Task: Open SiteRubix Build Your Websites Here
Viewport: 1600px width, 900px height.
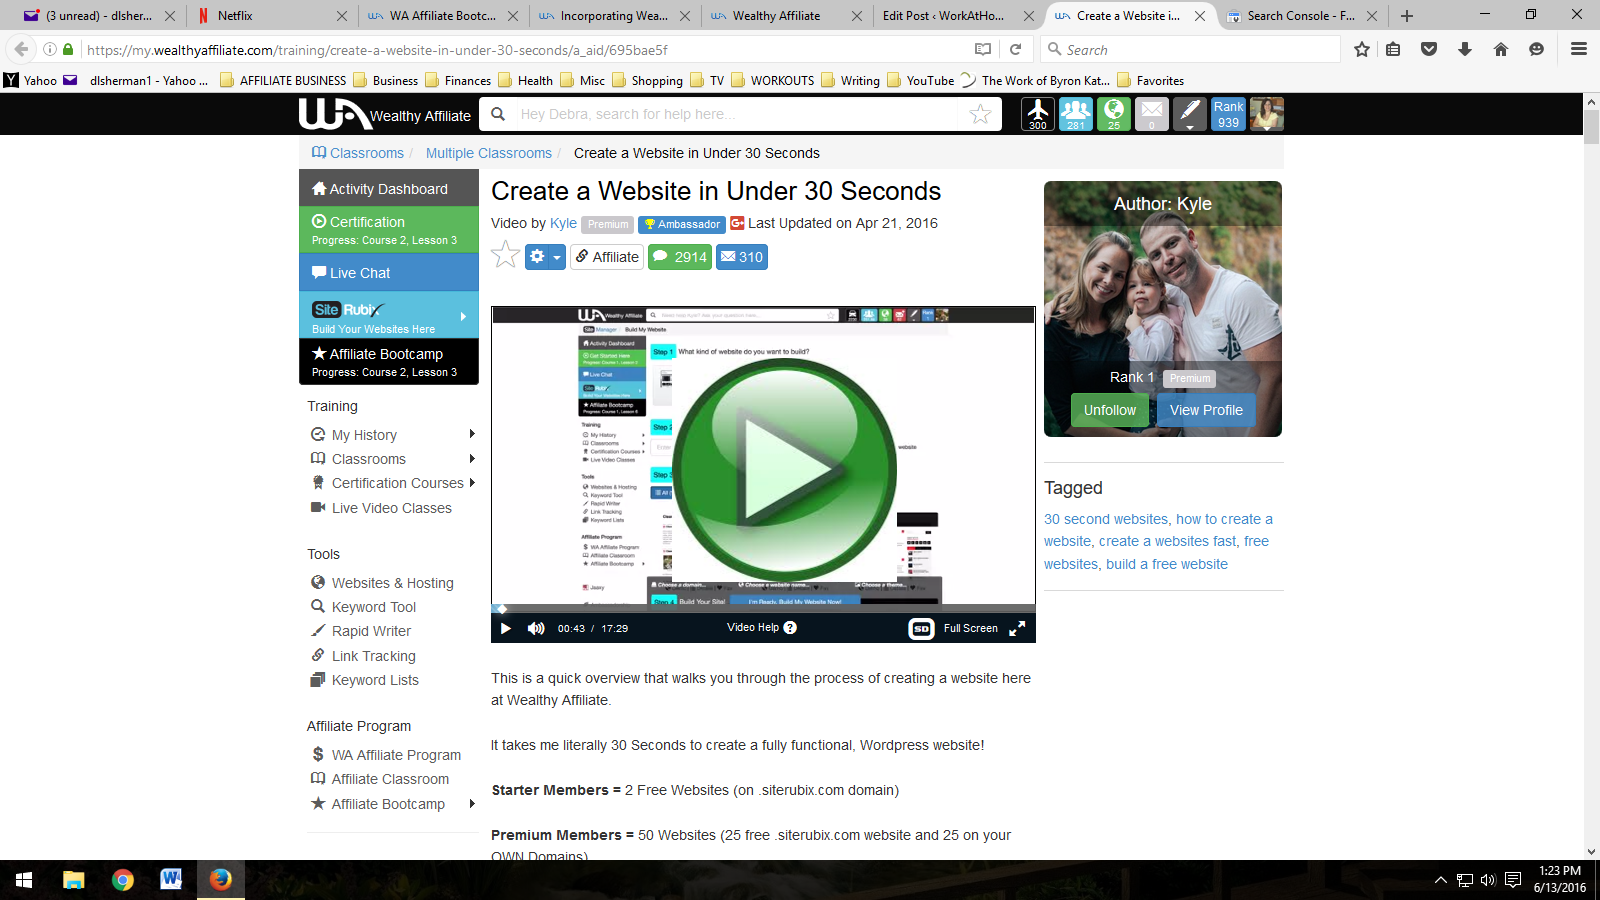Action: click(389, 316)
